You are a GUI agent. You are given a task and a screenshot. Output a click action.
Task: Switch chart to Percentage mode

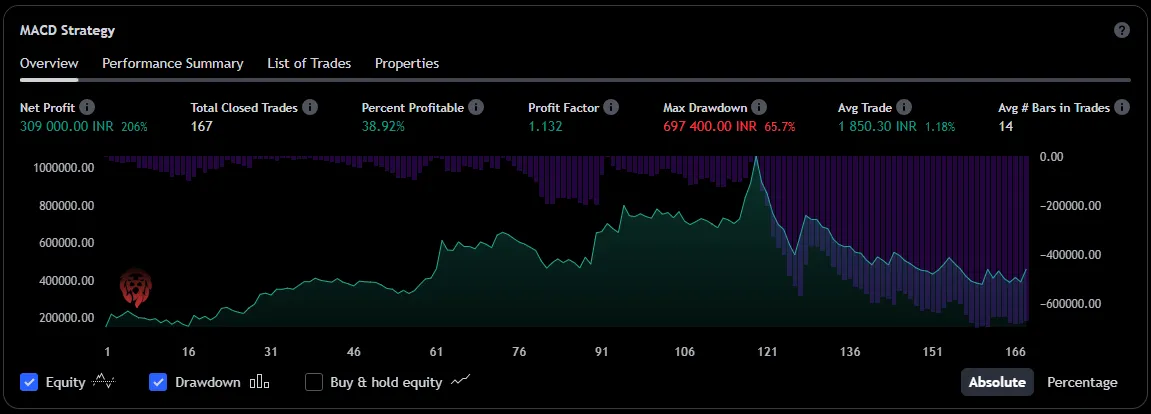(x=1082, y=382)
